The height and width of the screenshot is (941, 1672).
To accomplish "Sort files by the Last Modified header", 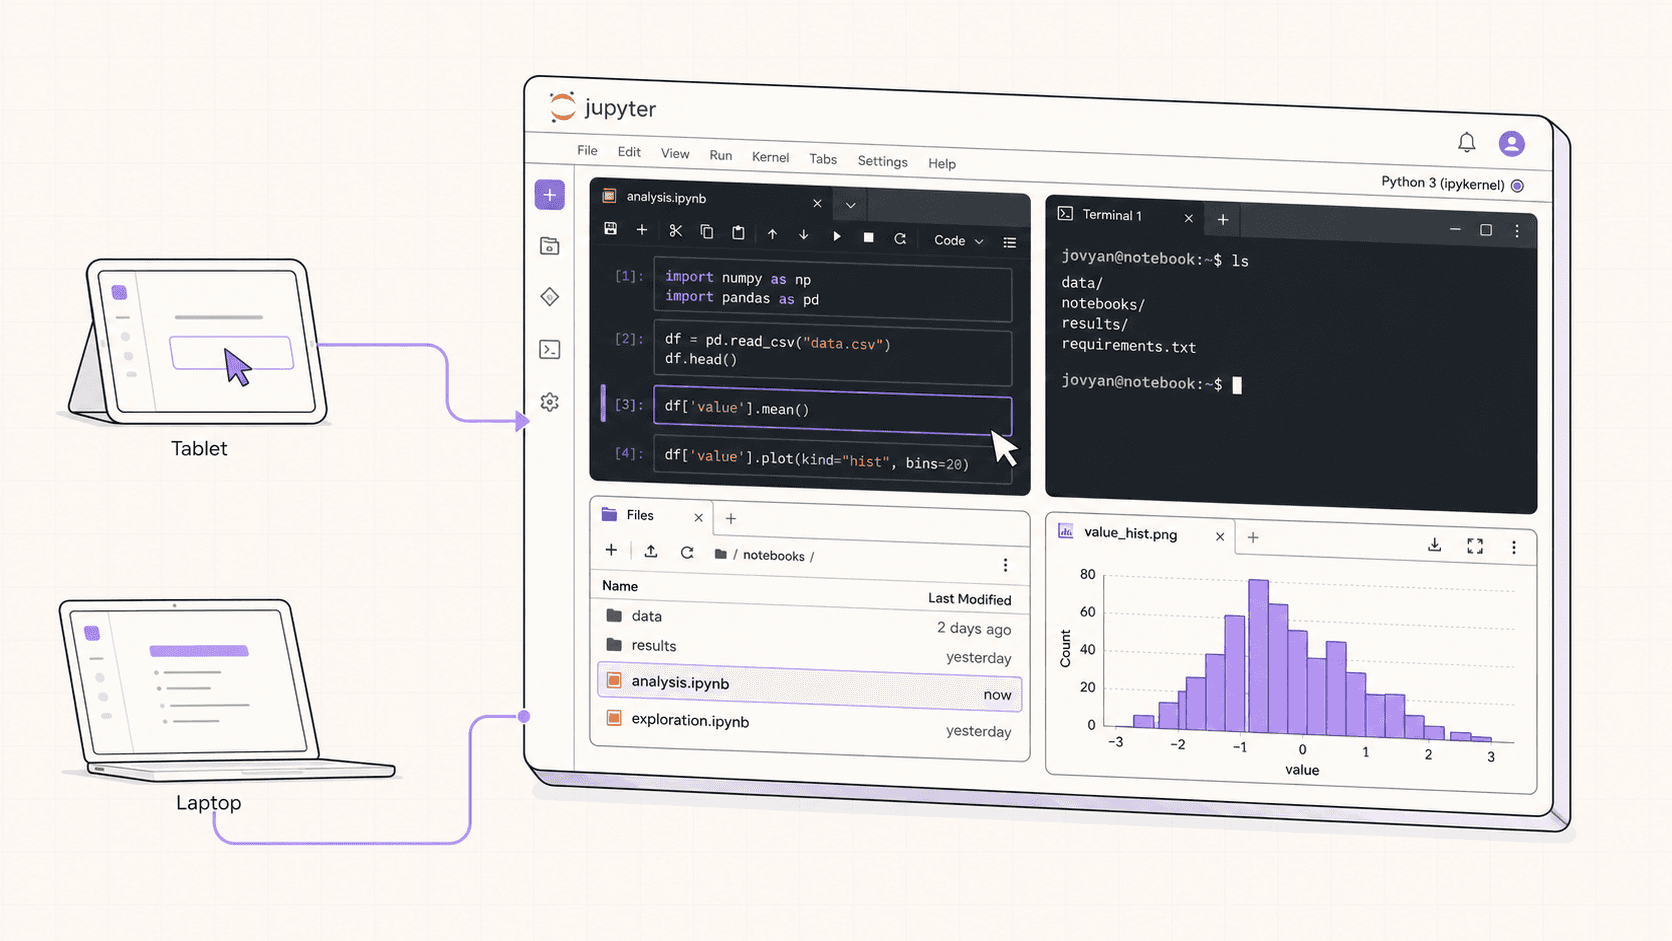I will tap(969, 599).
